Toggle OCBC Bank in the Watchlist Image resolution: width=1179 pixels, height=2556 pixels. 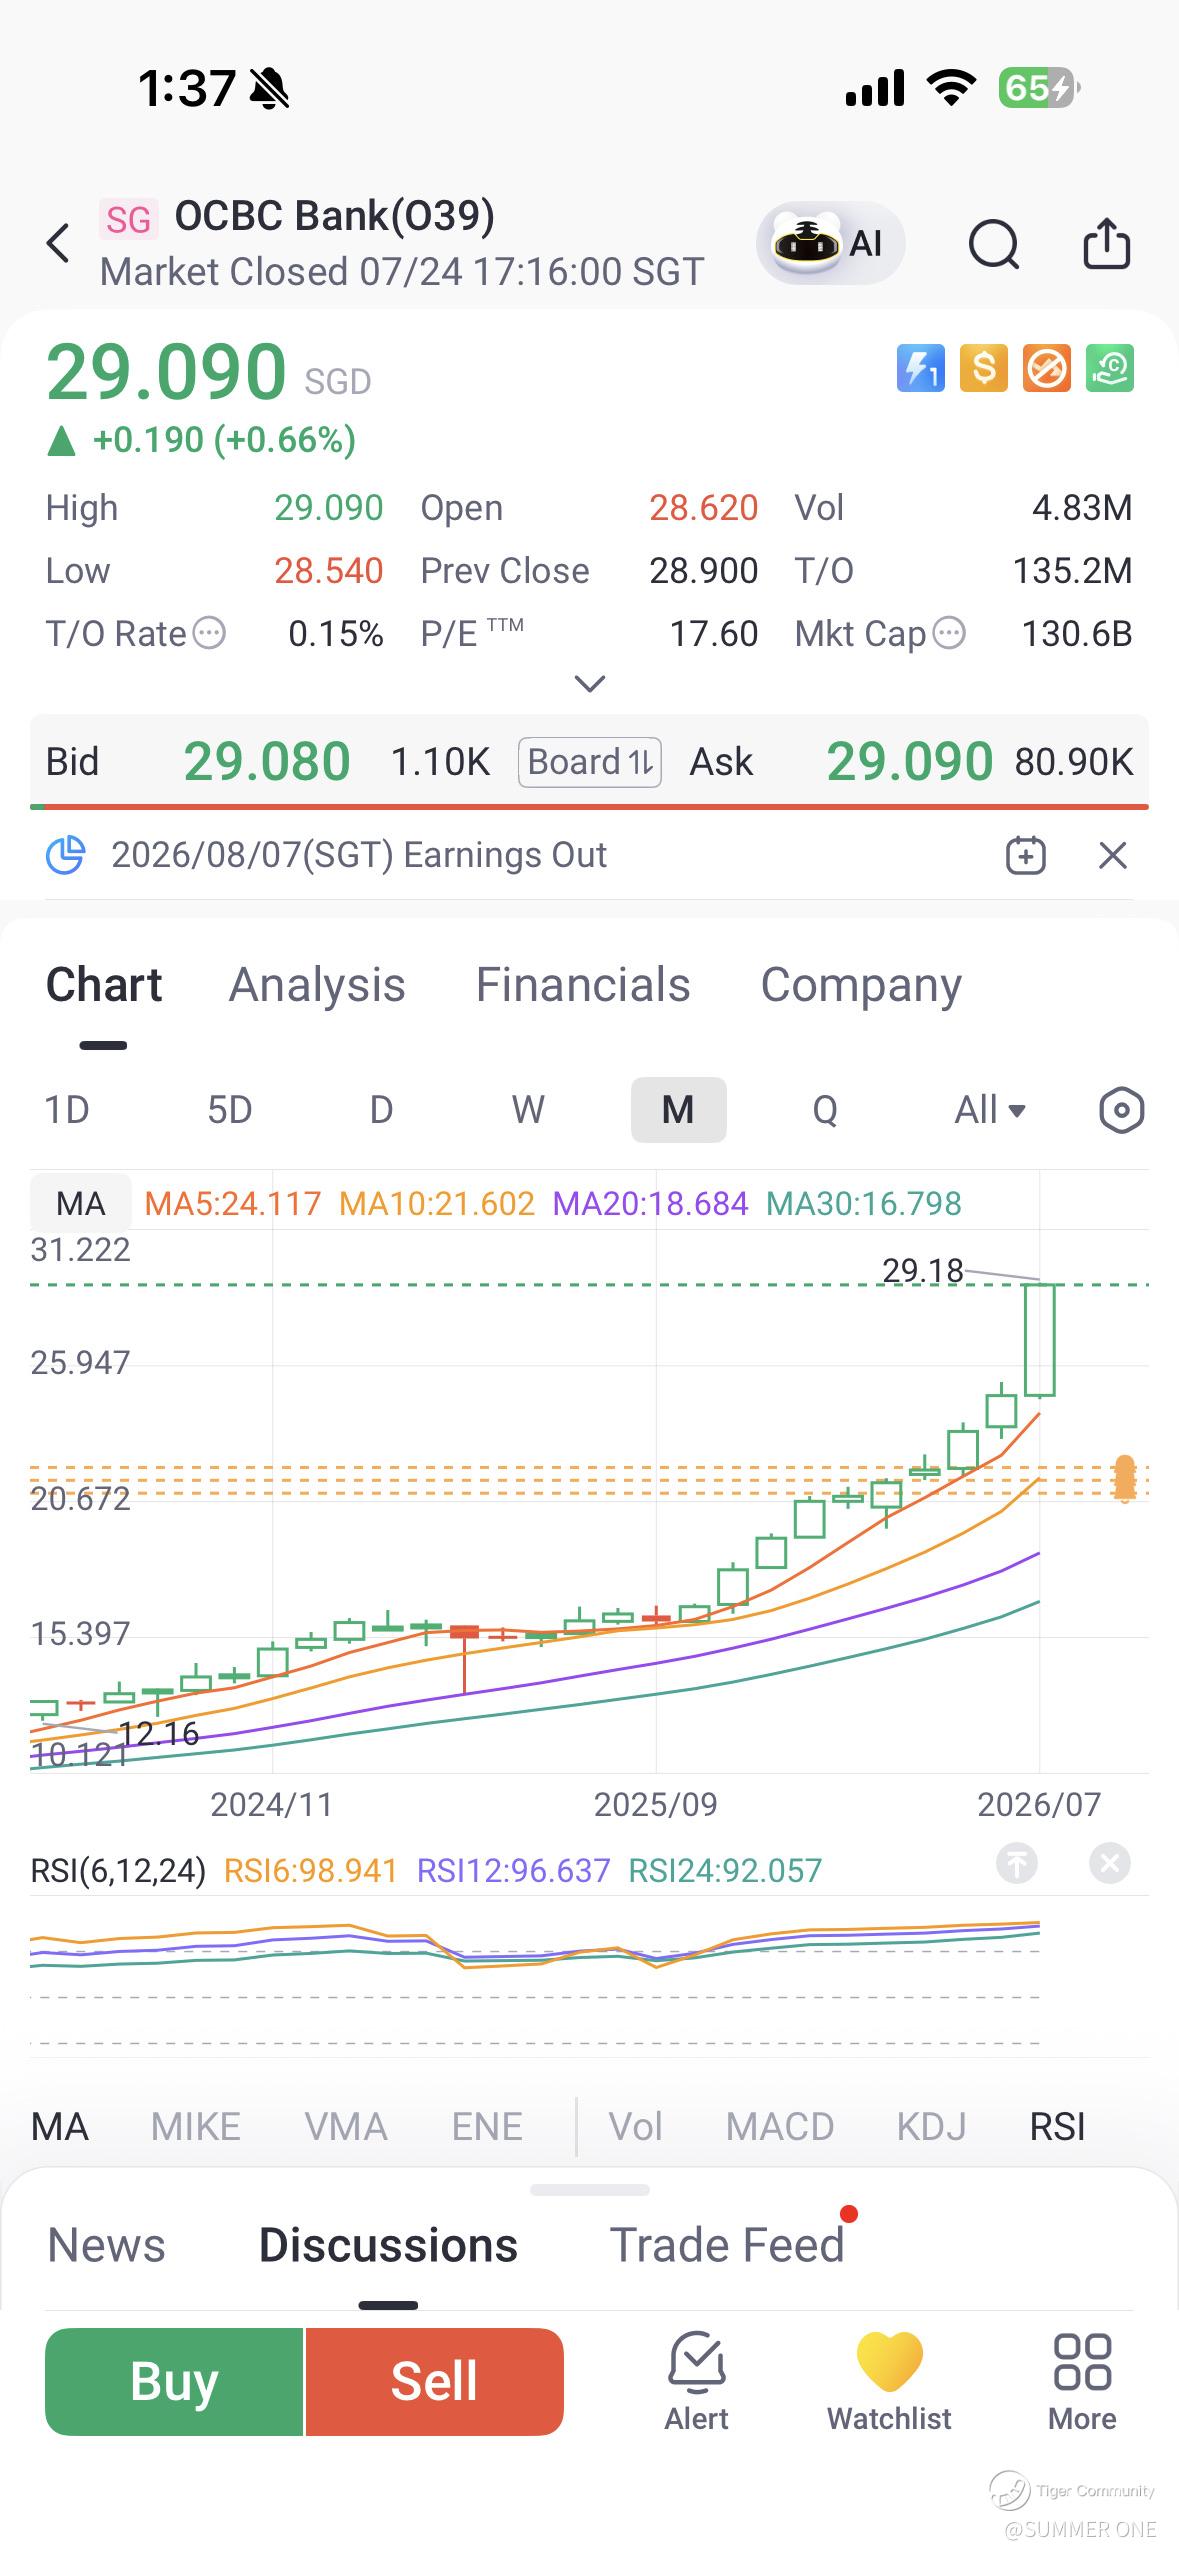(x=889, y=2381)
